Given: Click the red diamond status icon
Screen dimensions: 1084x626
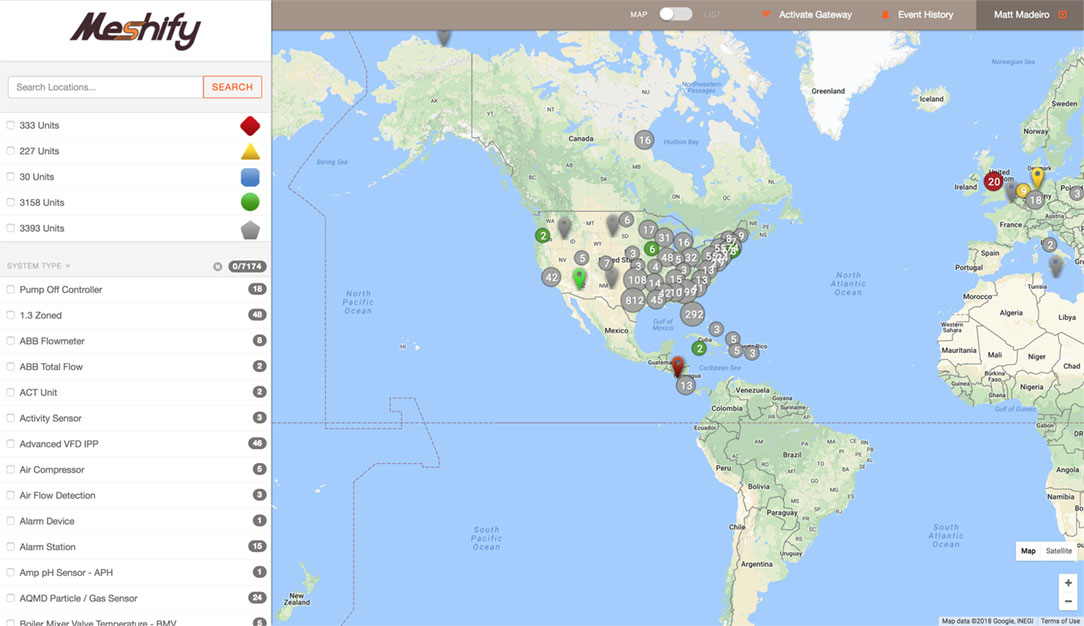Looking at the screenshot, I should [250, 126].
